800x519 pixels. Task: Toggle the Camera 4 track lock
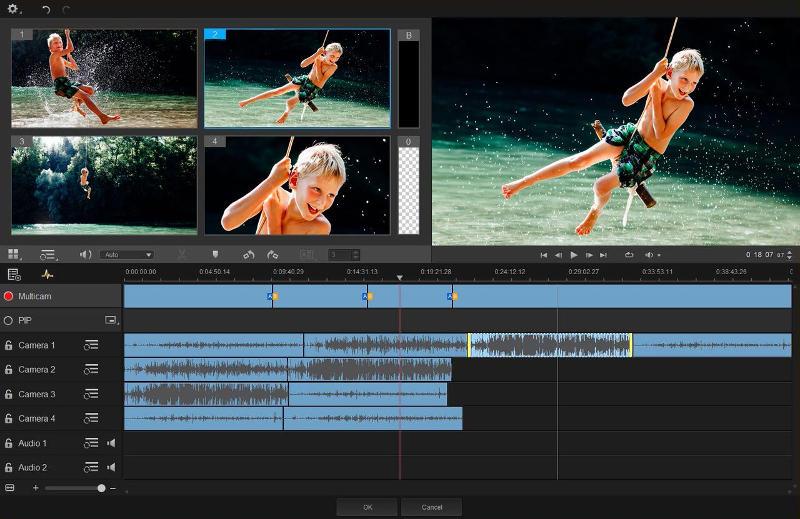click(9, 418)
